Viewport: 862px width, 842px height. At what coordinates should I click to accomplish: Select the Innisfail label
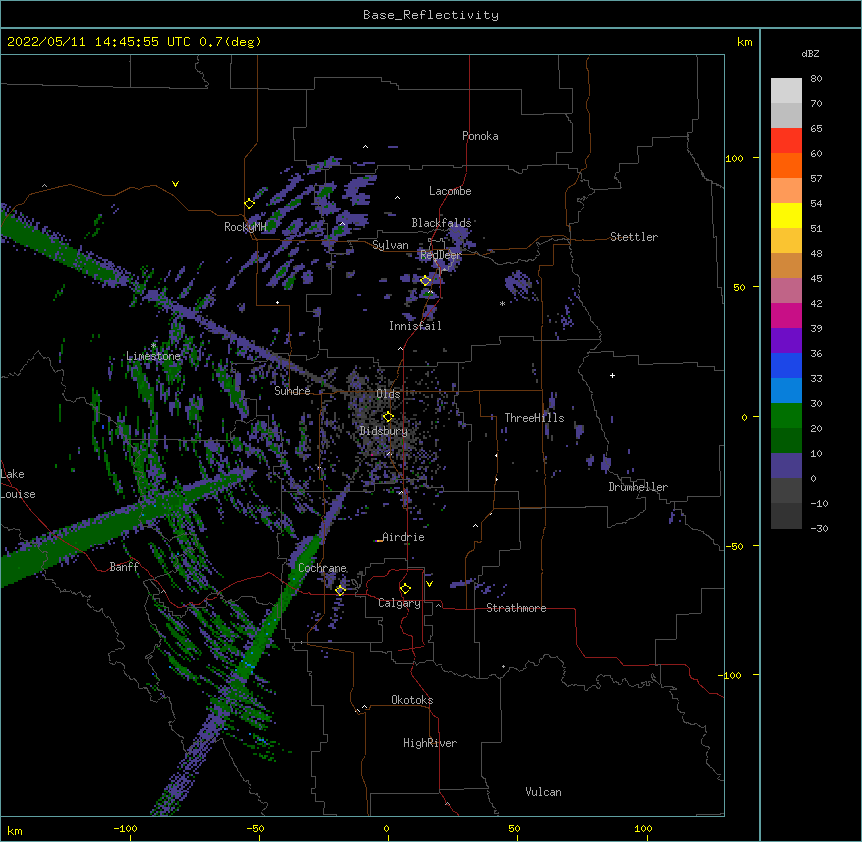coord(415,326)
